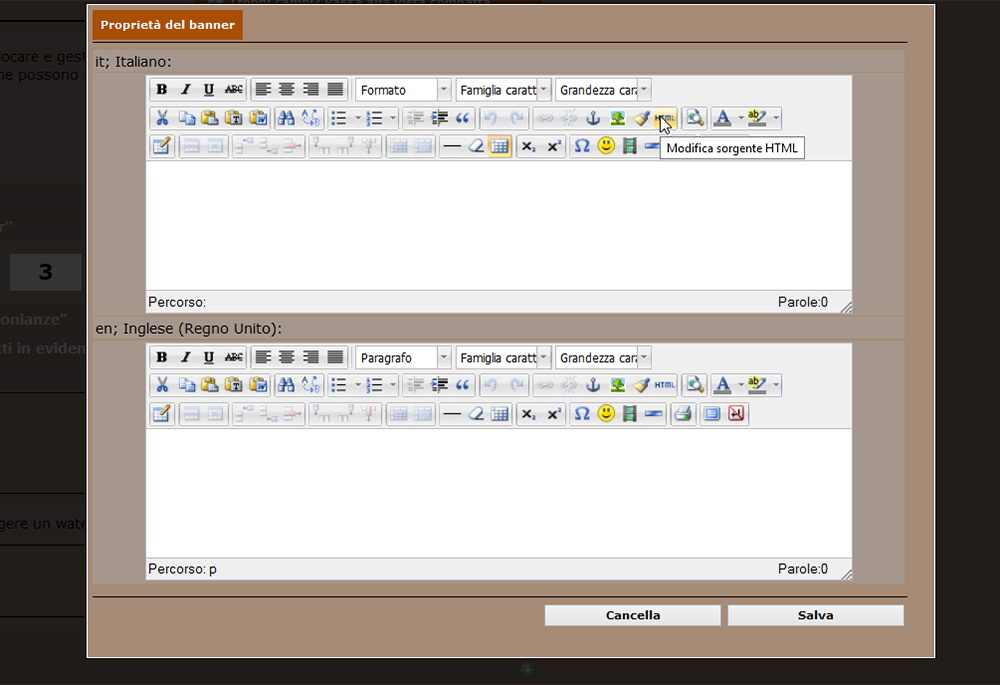This screenshot has width=1000, height=685.
Task: Increase indent in the Italian editor
Action: pyautogui.click(x=439, y=118)
